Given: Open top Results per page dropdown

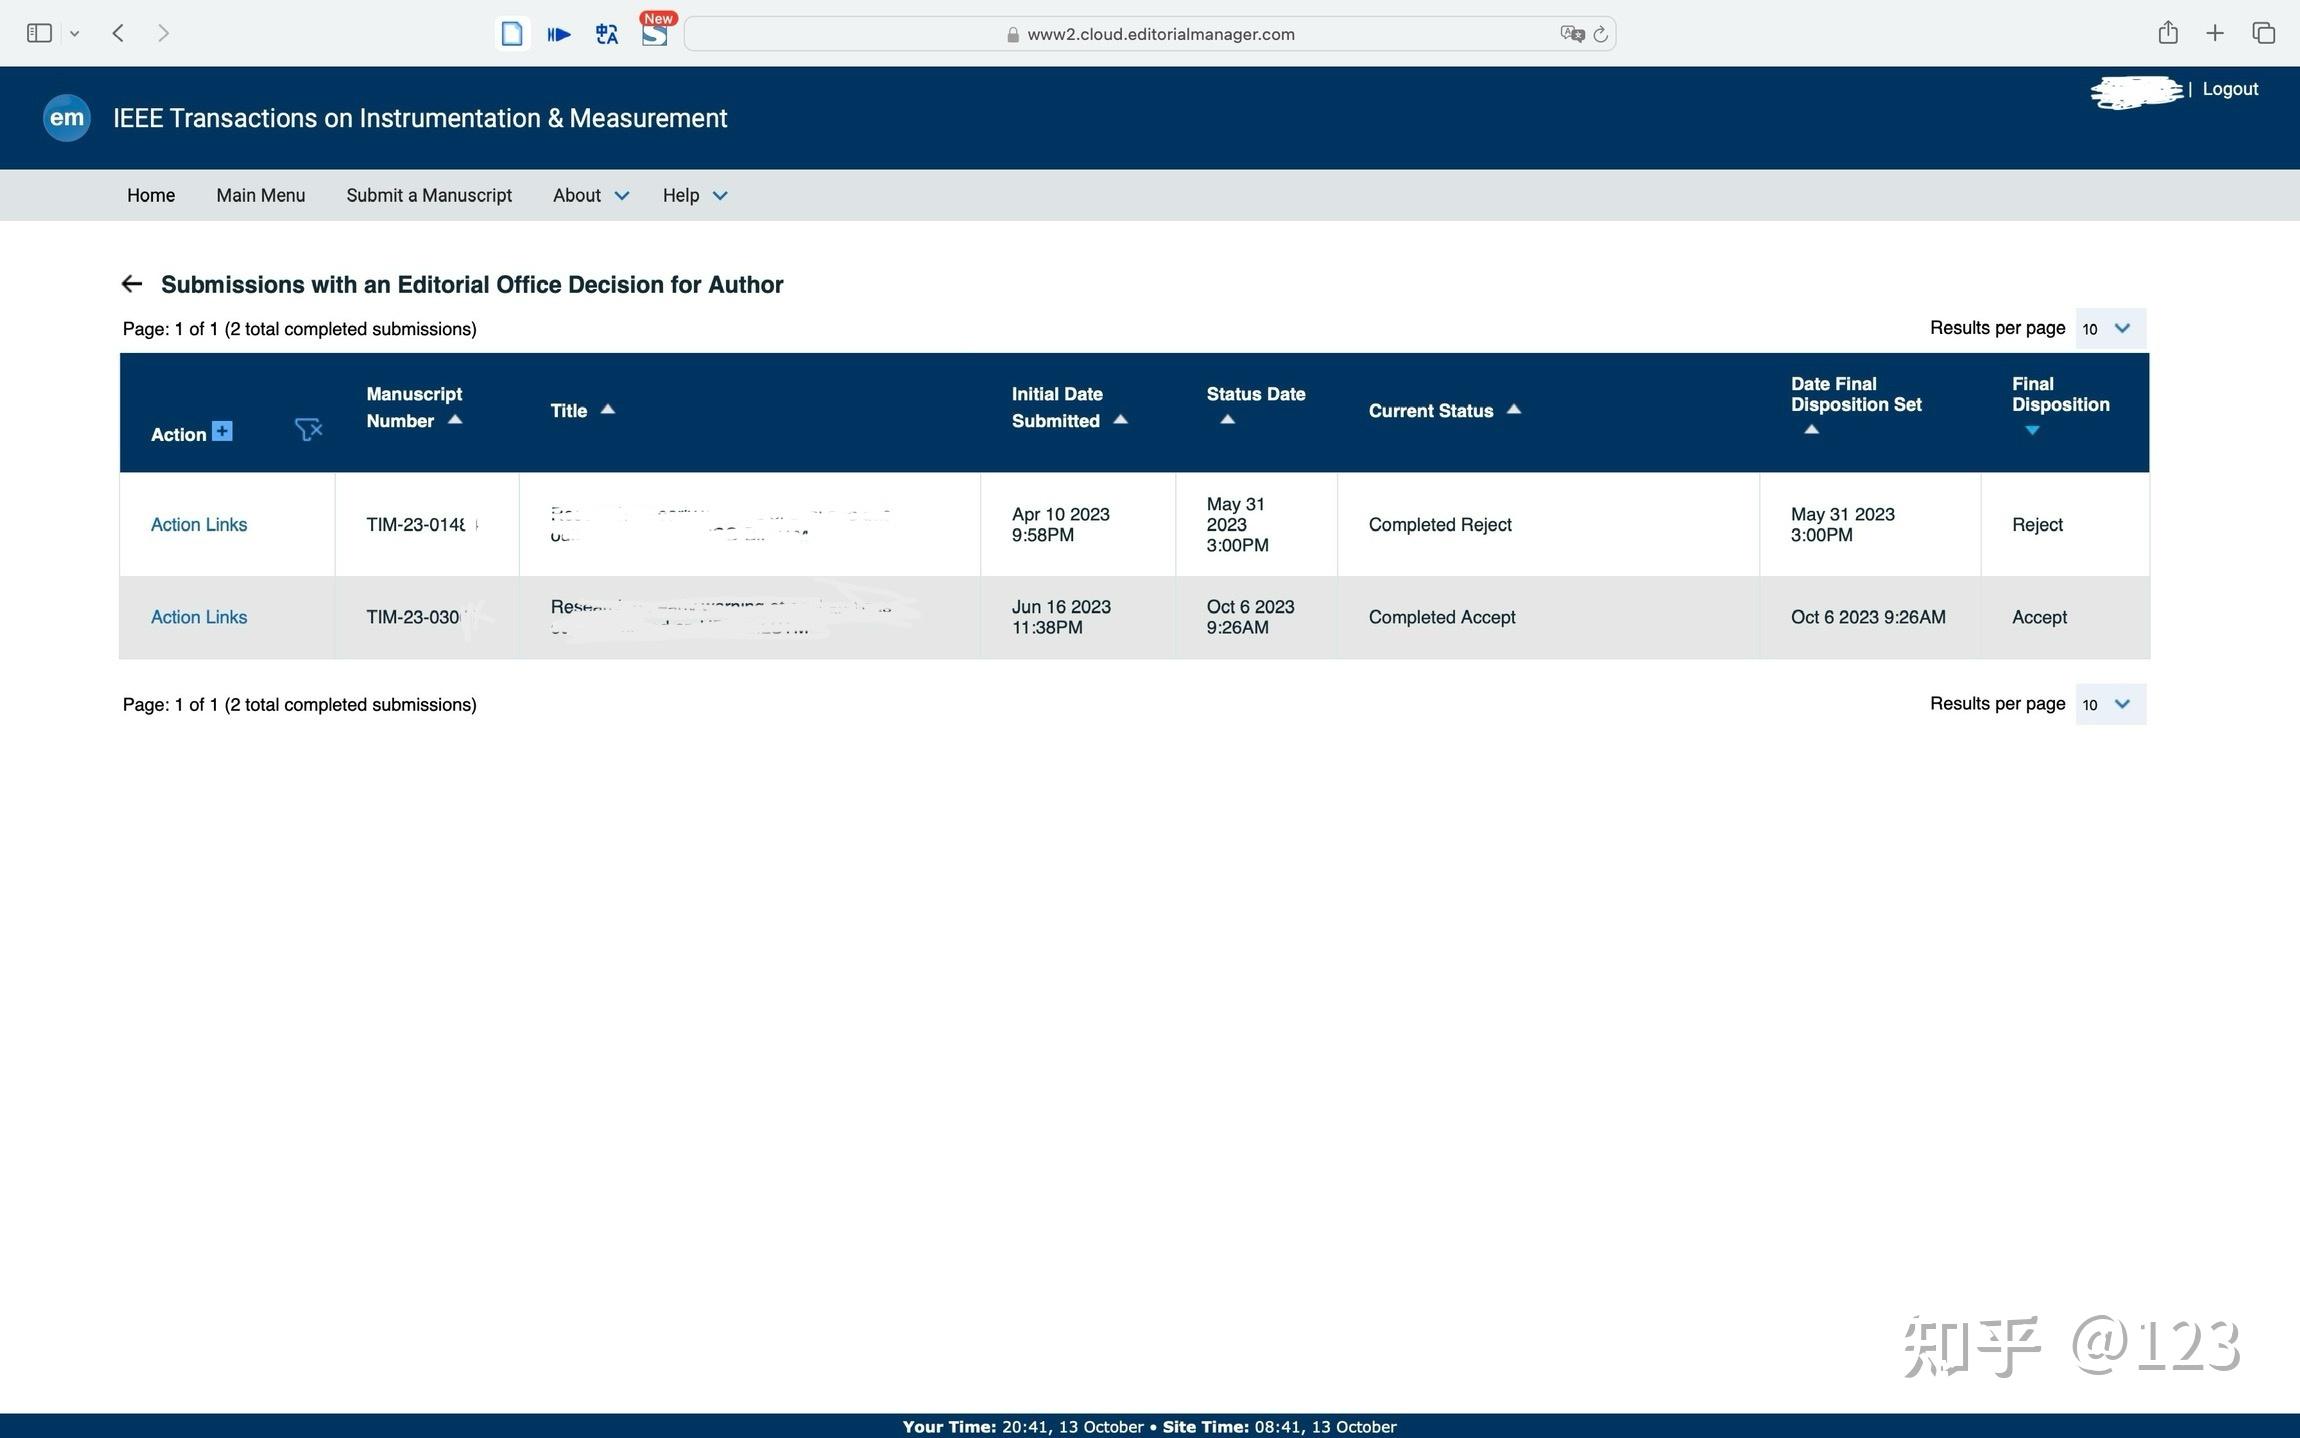Looking at the screenshot, I should [2110, 328].
